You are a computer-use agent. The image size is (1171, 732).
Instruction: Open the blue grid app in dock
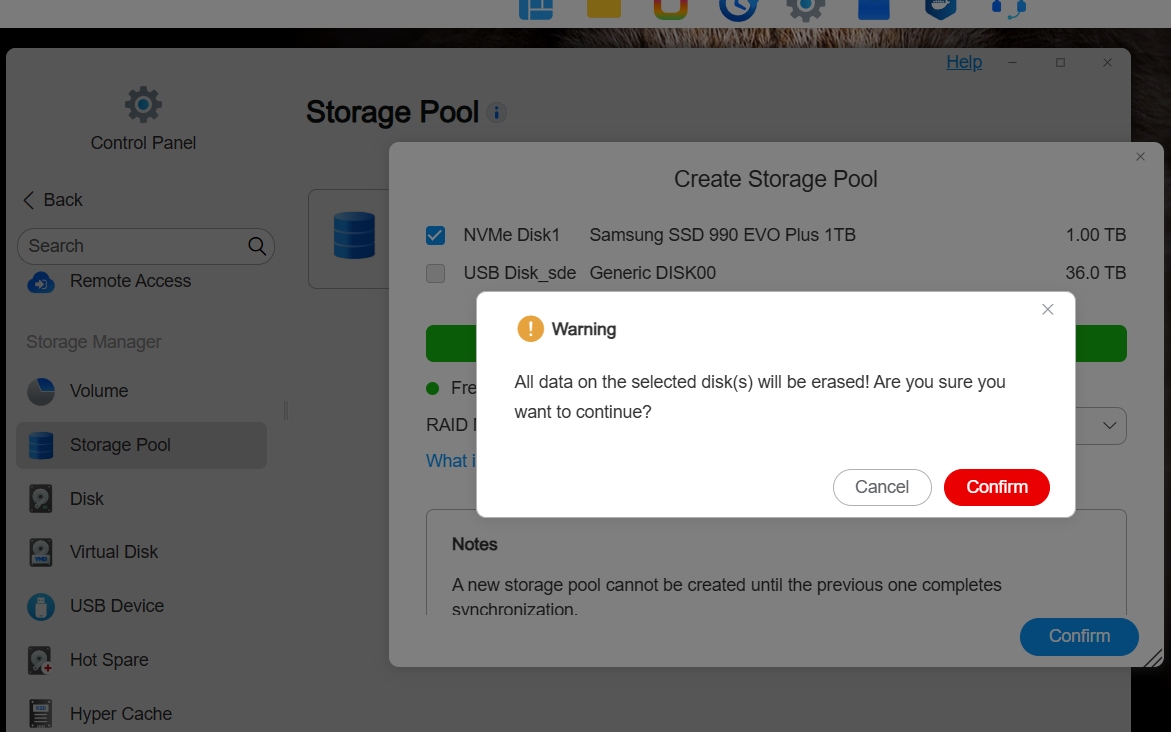click(x=536, y=9)
